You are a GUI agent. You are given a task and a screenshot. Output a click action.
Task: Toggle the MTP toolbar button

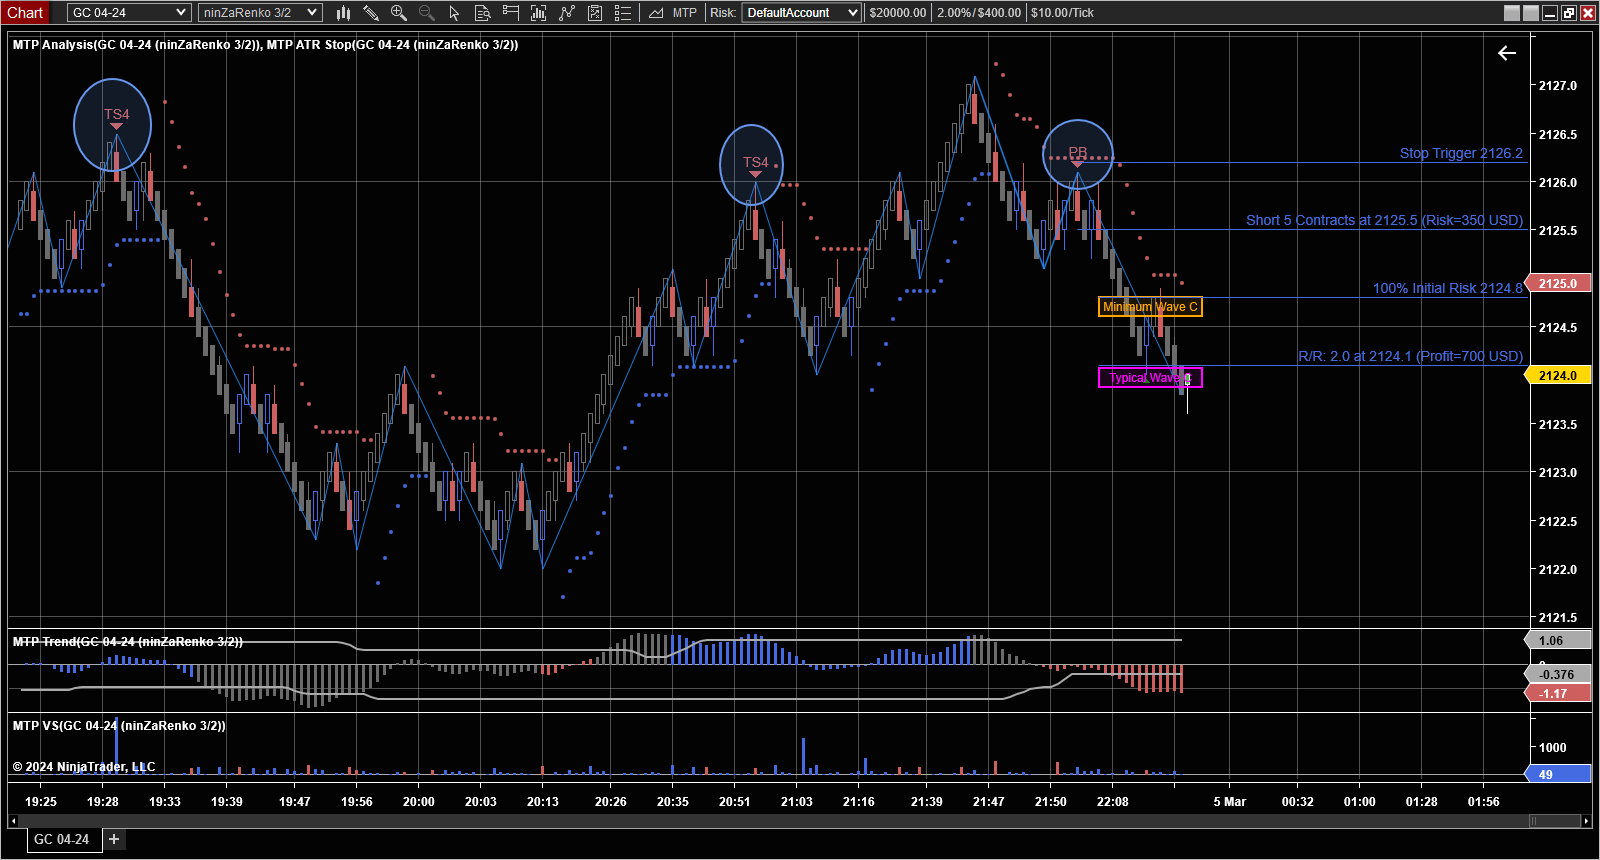[x=685, y=13]
